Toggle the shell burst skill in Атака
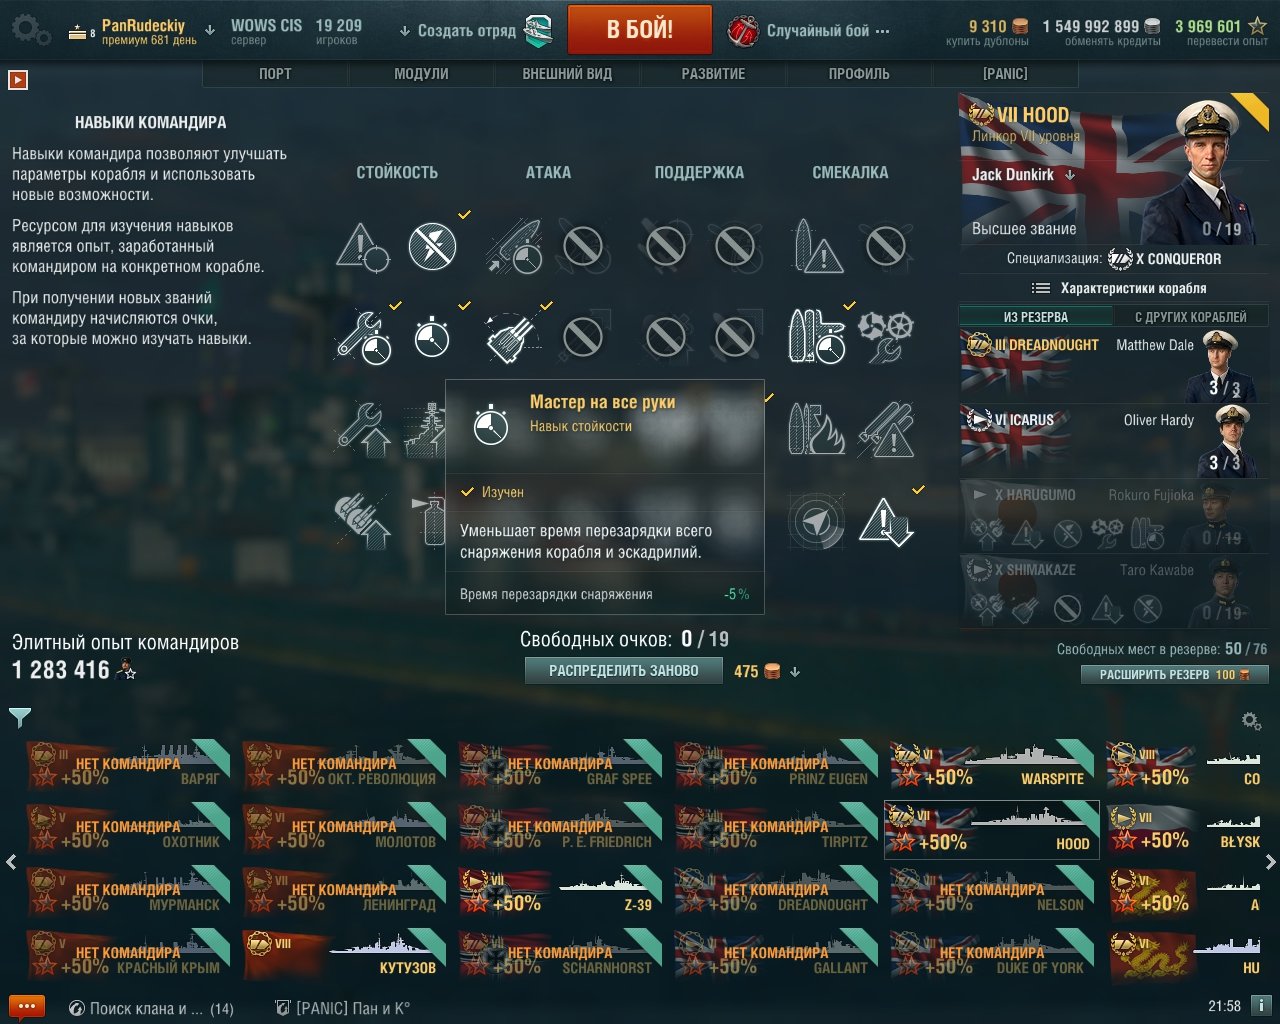This screenshot has height=1024, width=1280. (x=514, y=337)
